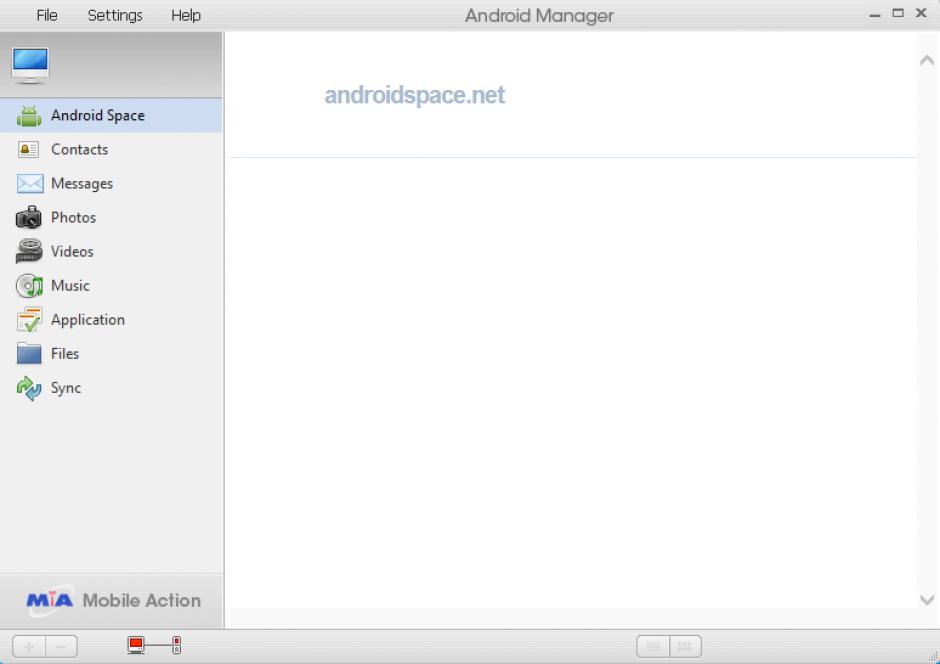
Task: Switch to list view mode
Action: pyautogui.click(x=653, y=646)
